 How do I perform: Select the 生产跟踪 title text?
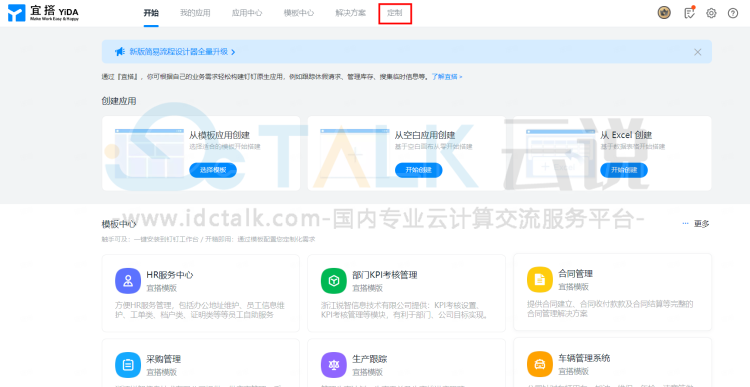[x=369, y=359]
